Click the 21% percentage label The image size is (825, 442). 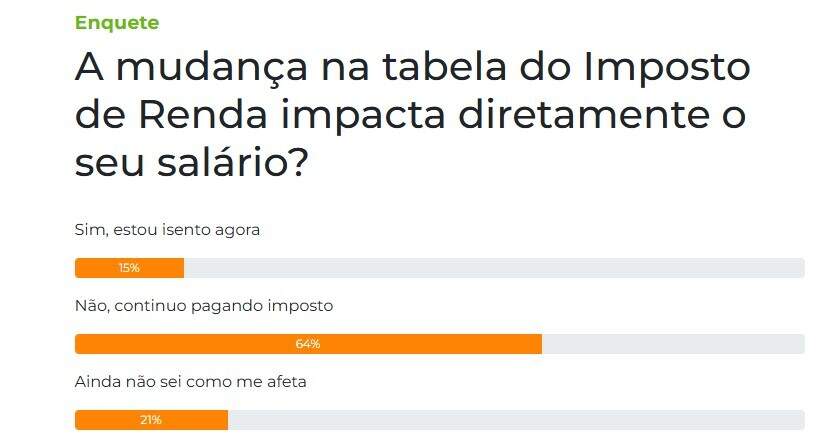pyautogui.click(x=150, y=420)
